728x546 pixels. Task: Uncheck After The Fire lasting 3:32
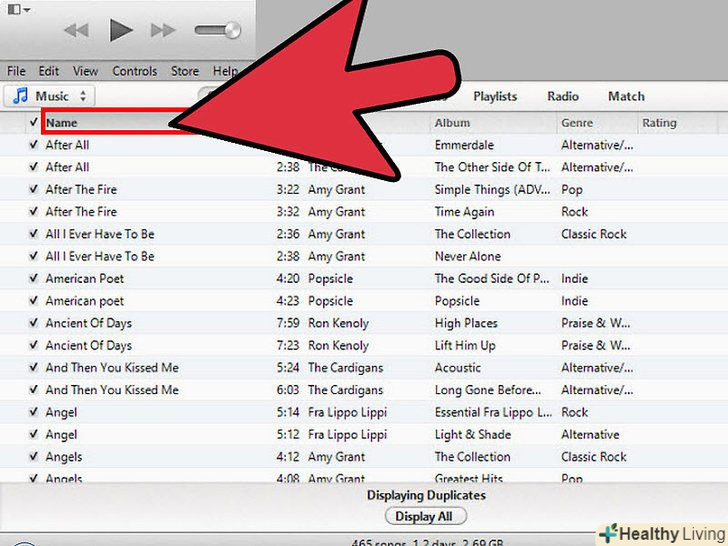(33, 212)
